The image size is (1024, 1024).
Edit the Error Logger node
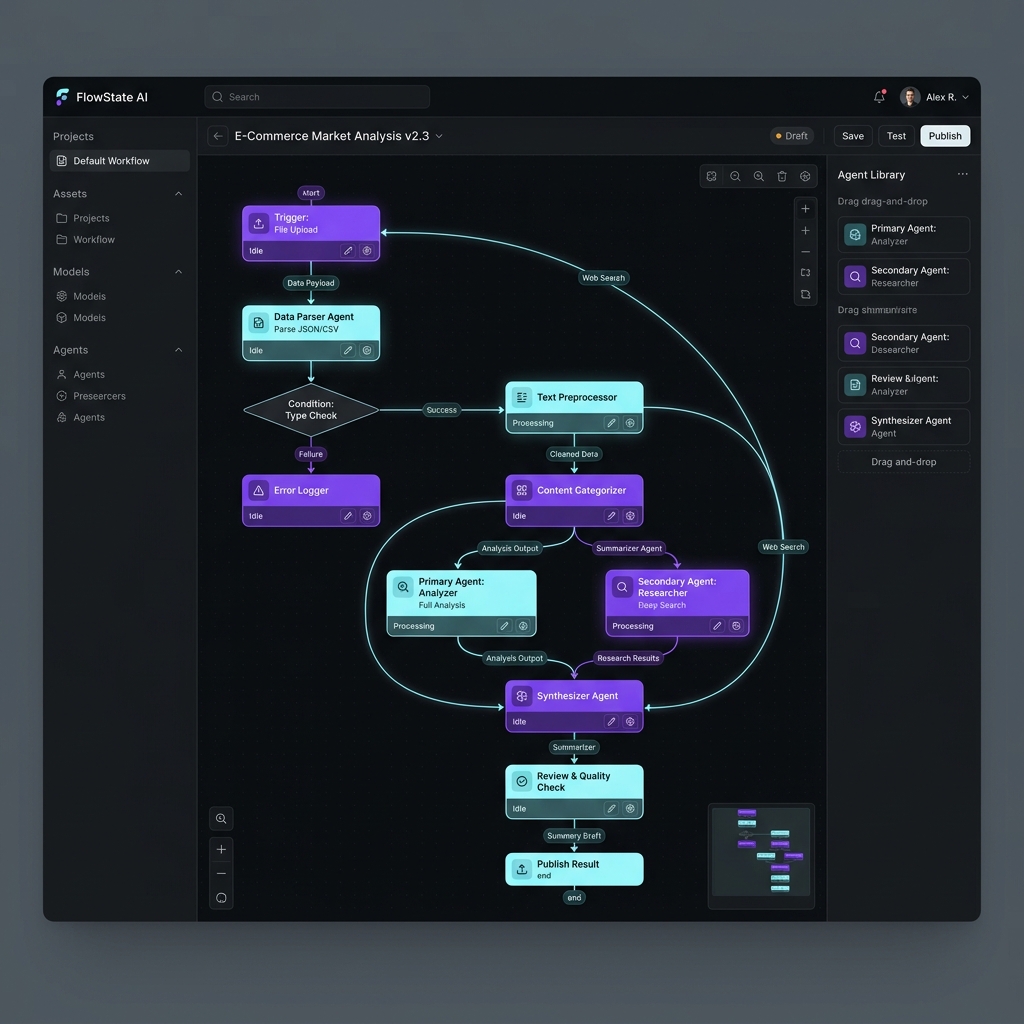coord(348,516)
